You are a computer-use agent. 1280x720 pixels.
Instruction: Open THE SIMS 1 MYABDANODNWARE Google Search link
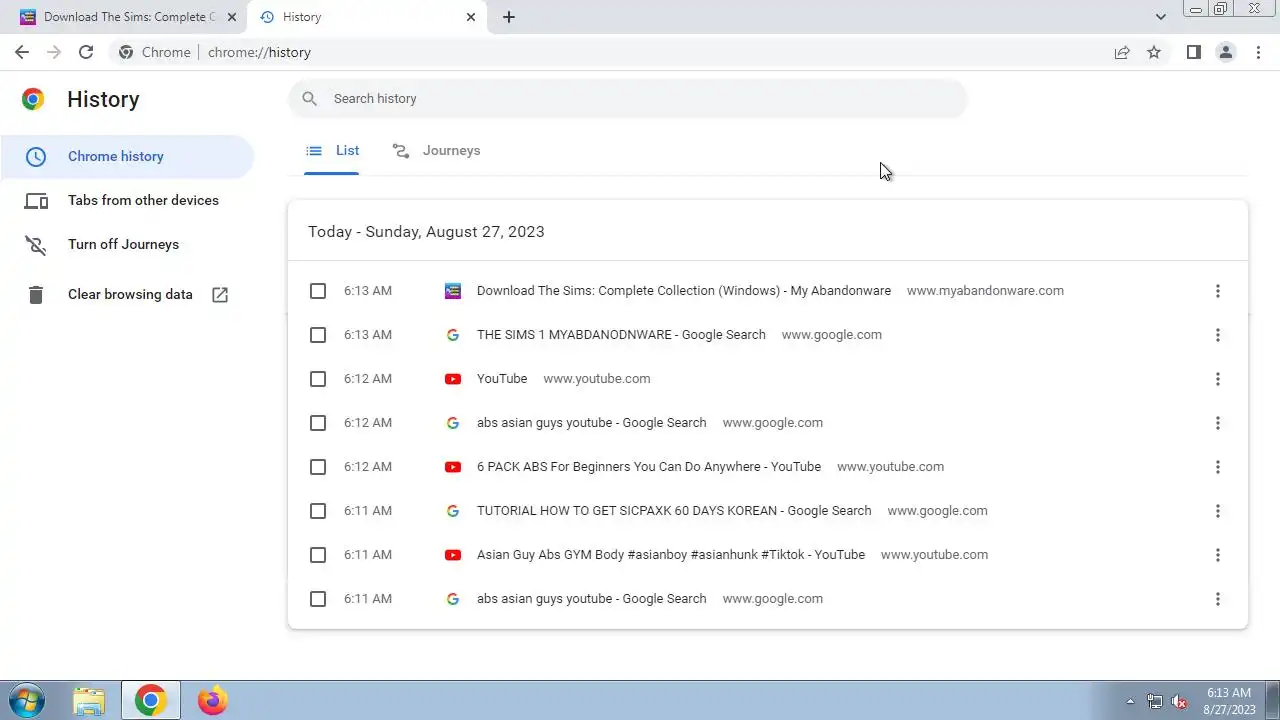pyautogui.click(x=621, y=335)
